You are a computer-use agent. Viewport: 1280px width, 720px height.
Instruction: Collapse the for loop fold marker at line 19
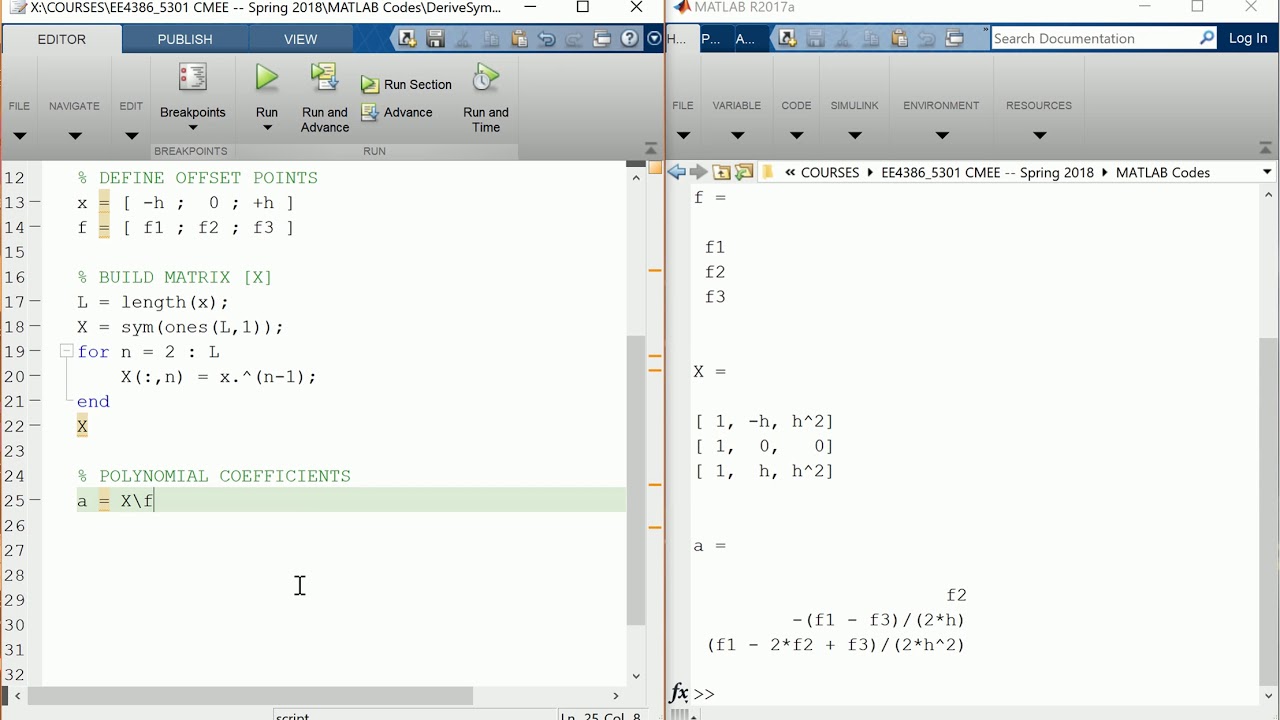[66, 351]
